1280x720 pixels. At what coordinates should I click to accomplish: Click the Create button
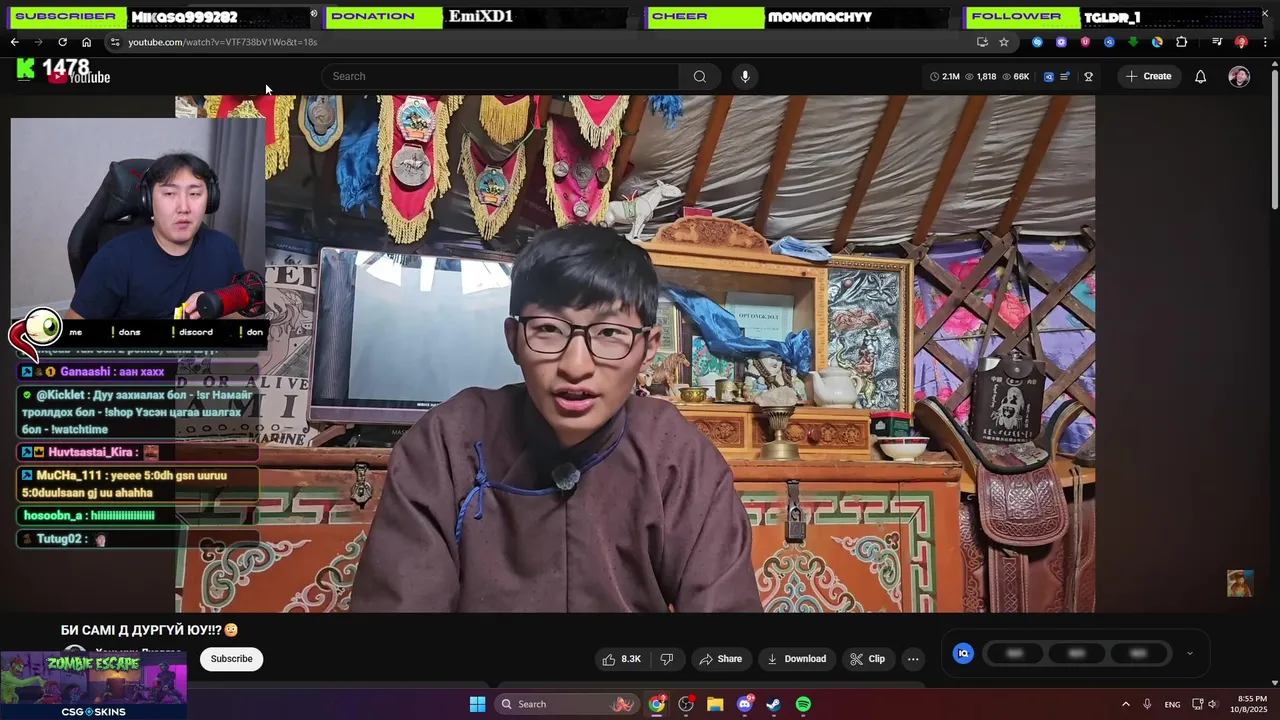pyautogui.click(x=1148, y=76)
